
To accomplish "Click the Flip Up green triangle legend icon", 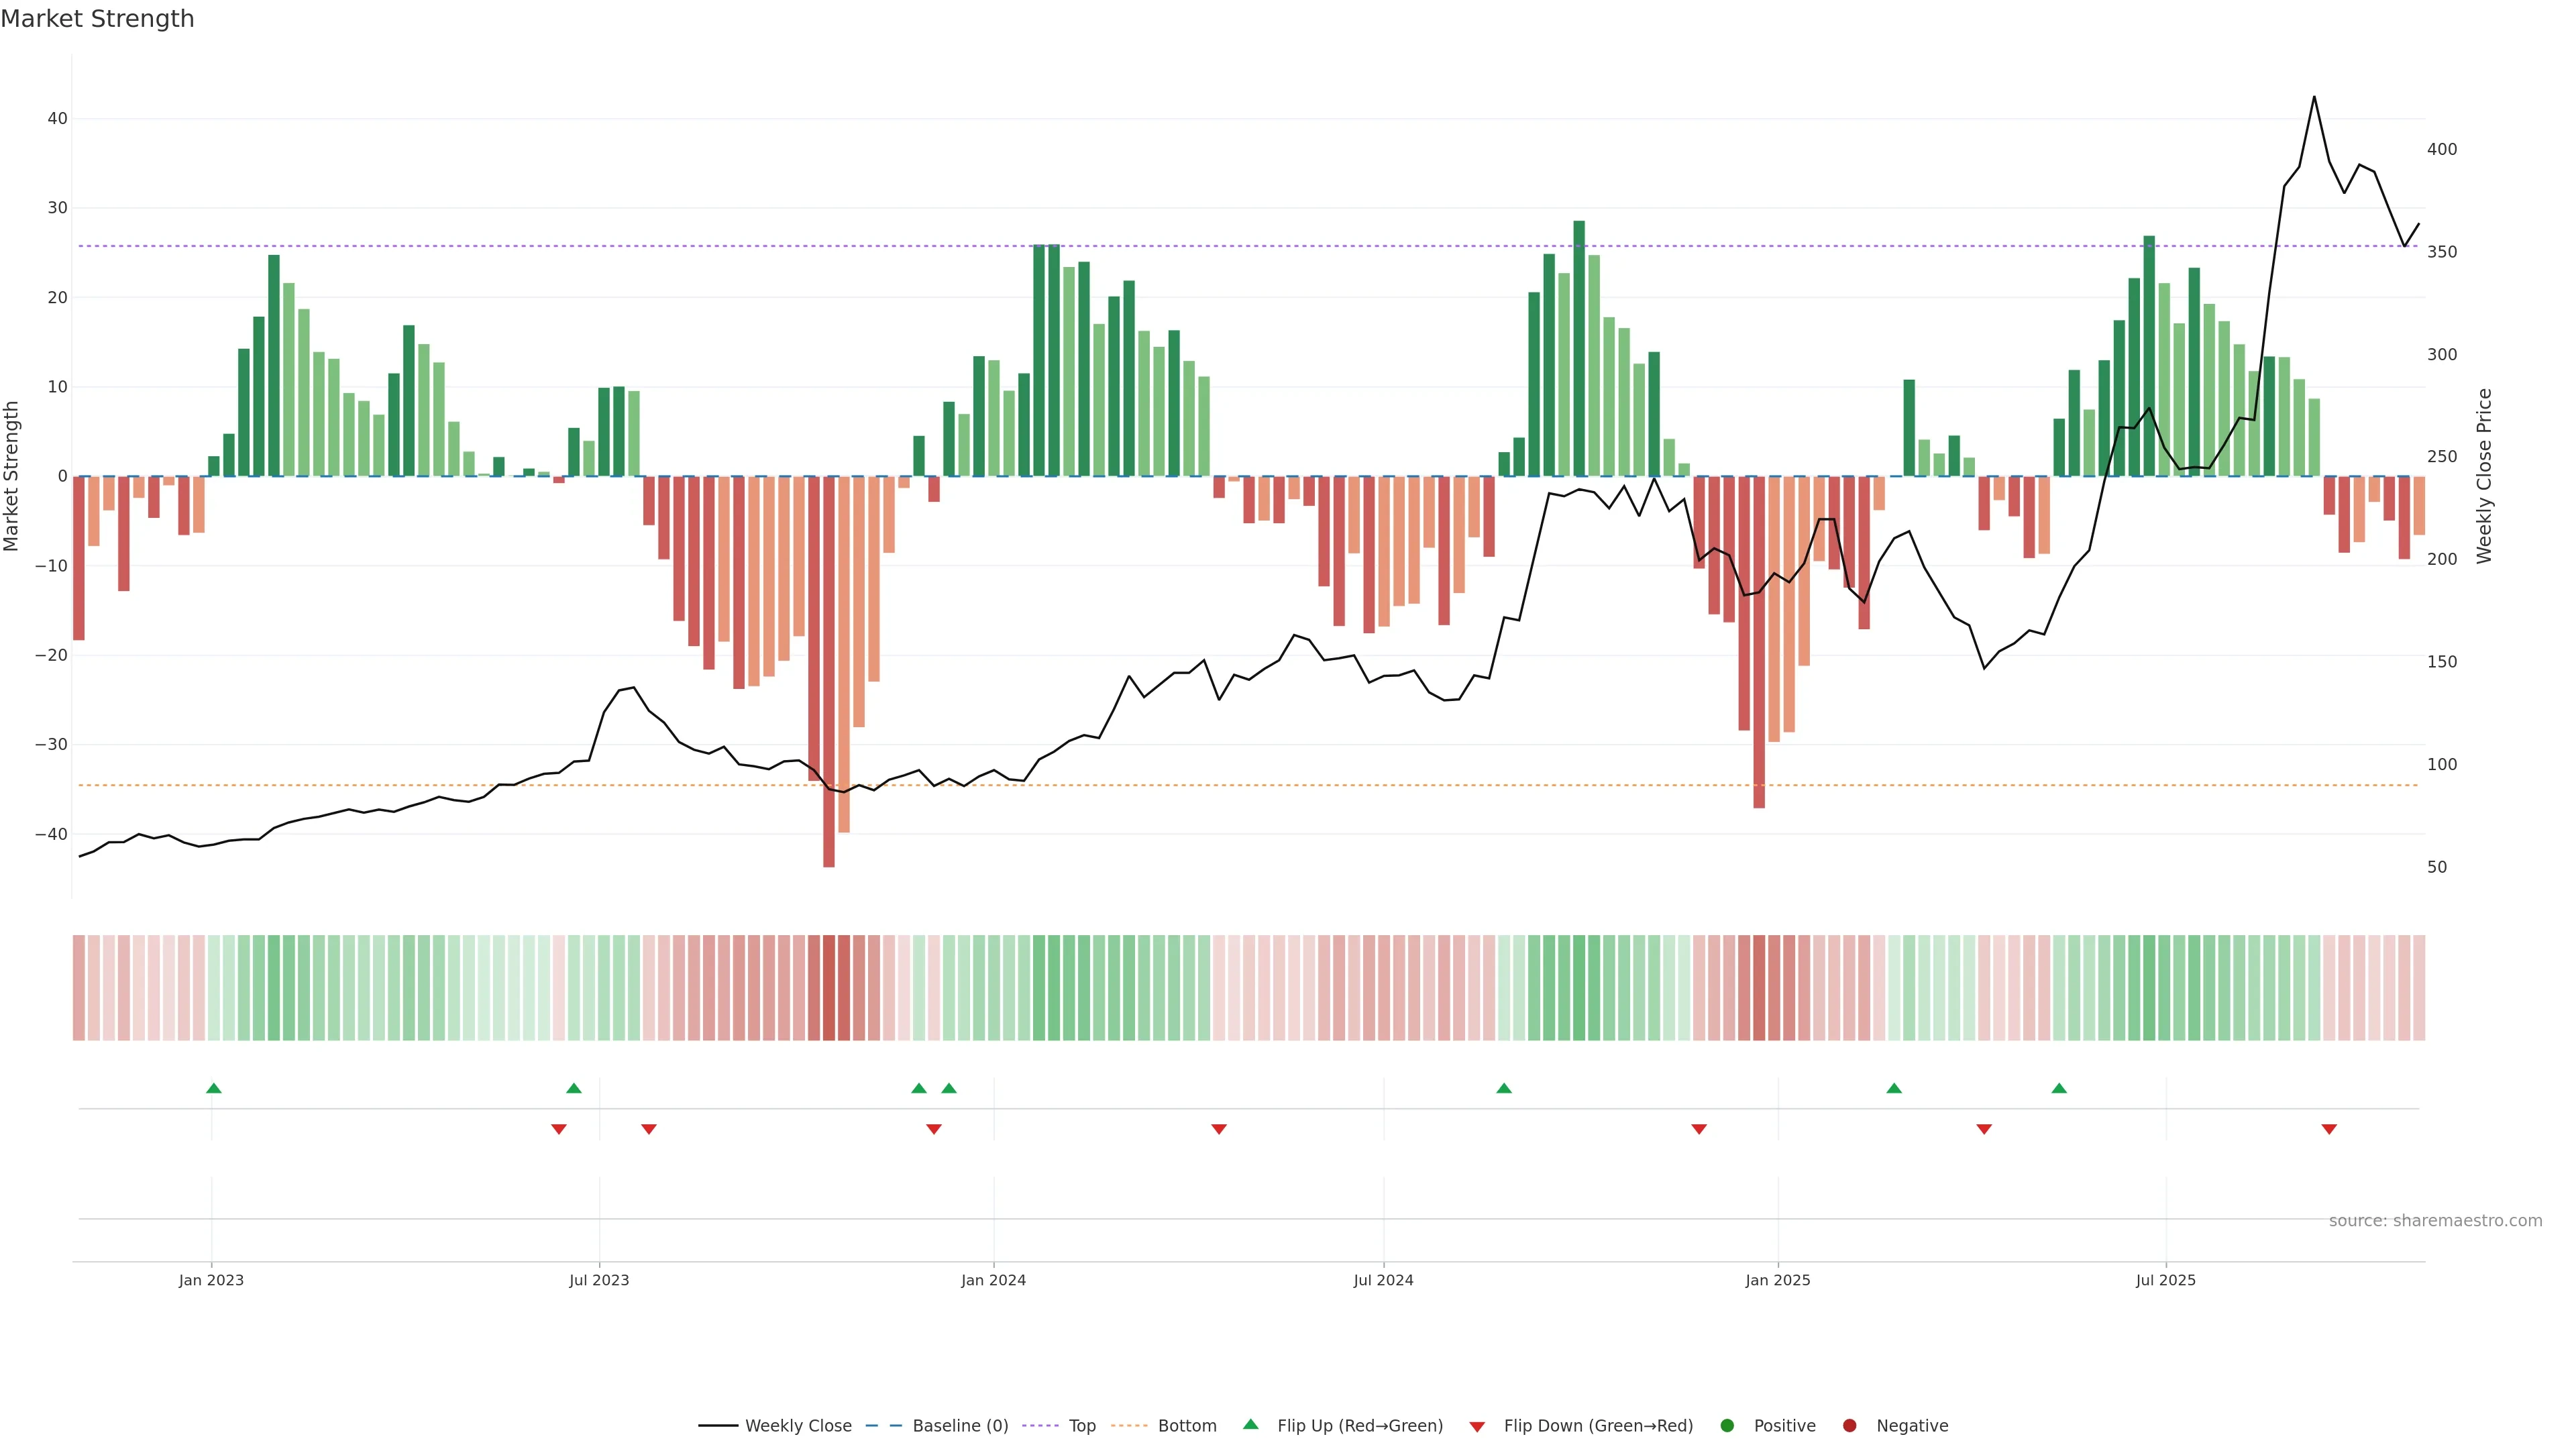I will (x=1250, y=1424).
